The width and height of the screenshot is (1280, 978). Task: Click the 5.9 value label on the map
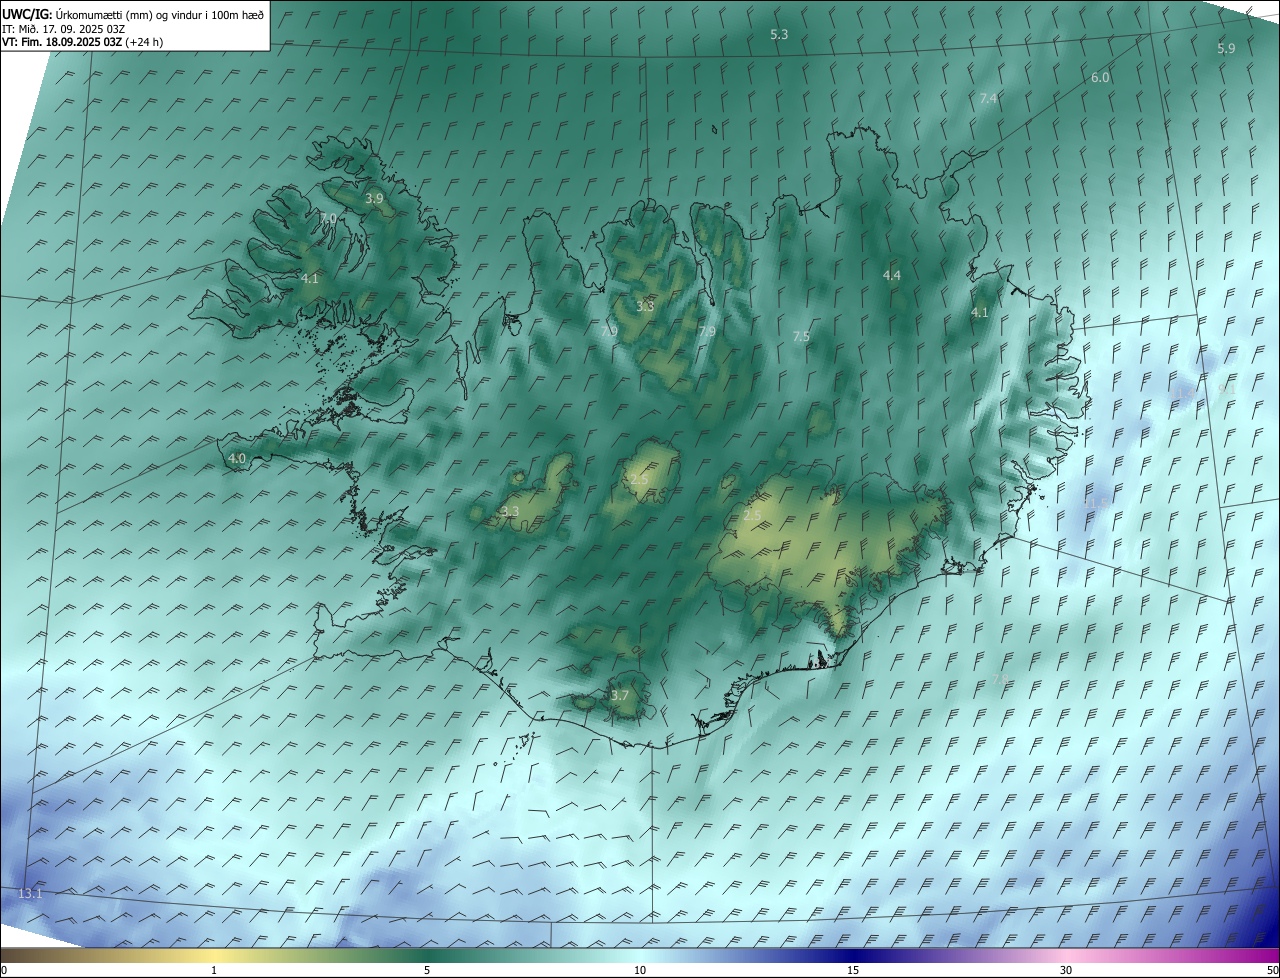point(1226,49)
